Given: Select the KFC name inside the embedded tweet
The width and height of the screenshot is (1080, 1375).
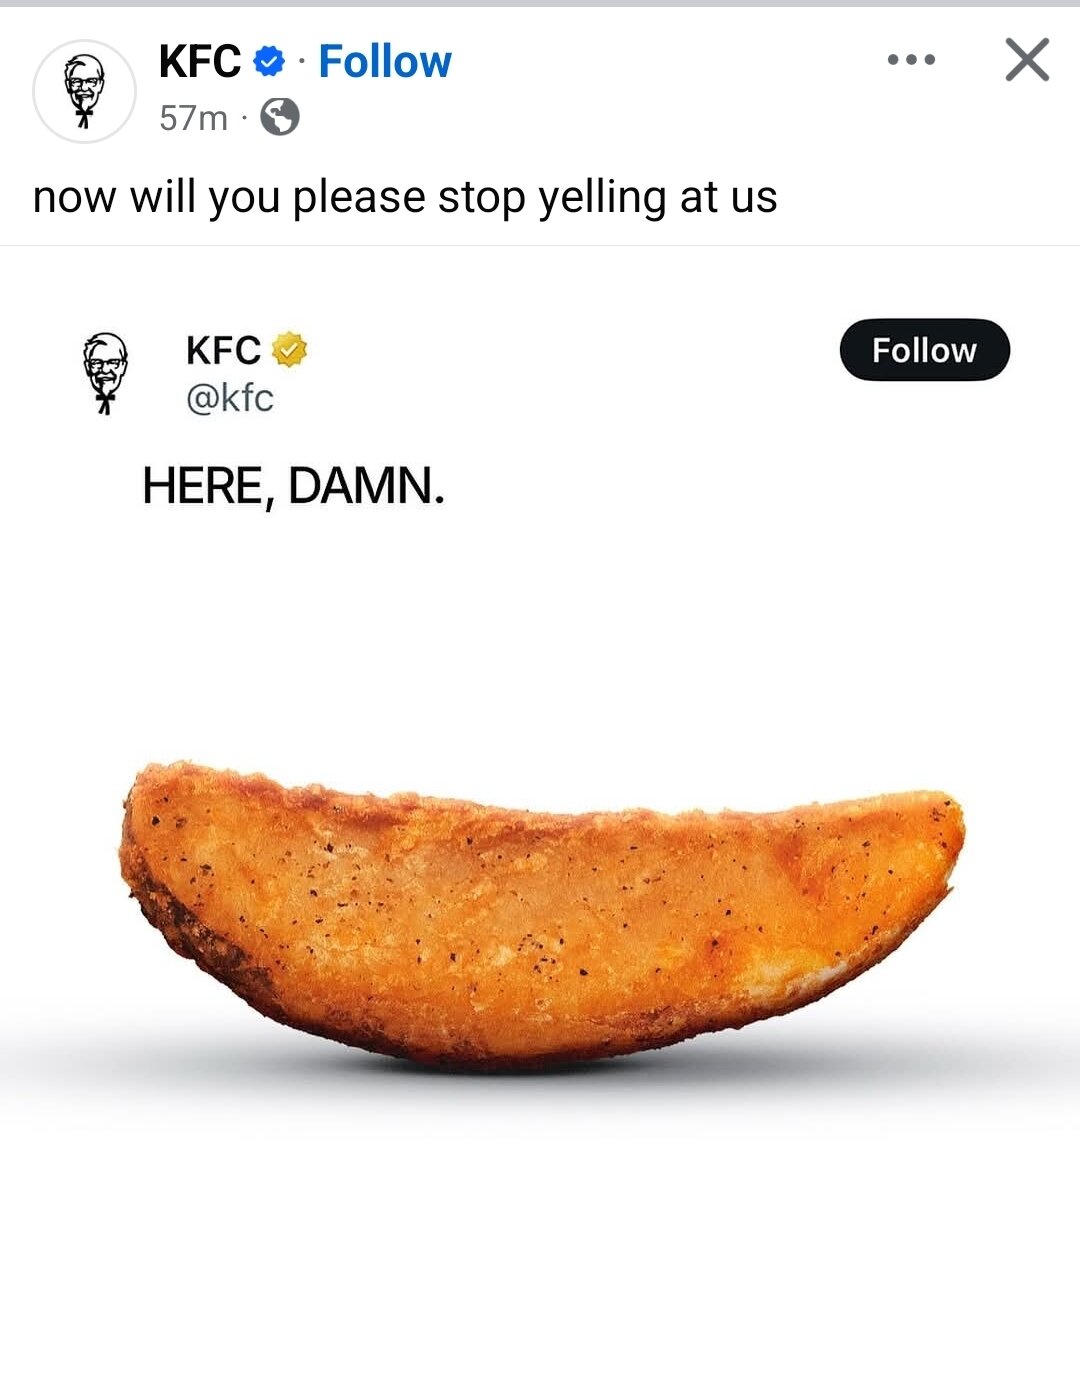Looking at the screenshot, I should (x=223, y=350).
